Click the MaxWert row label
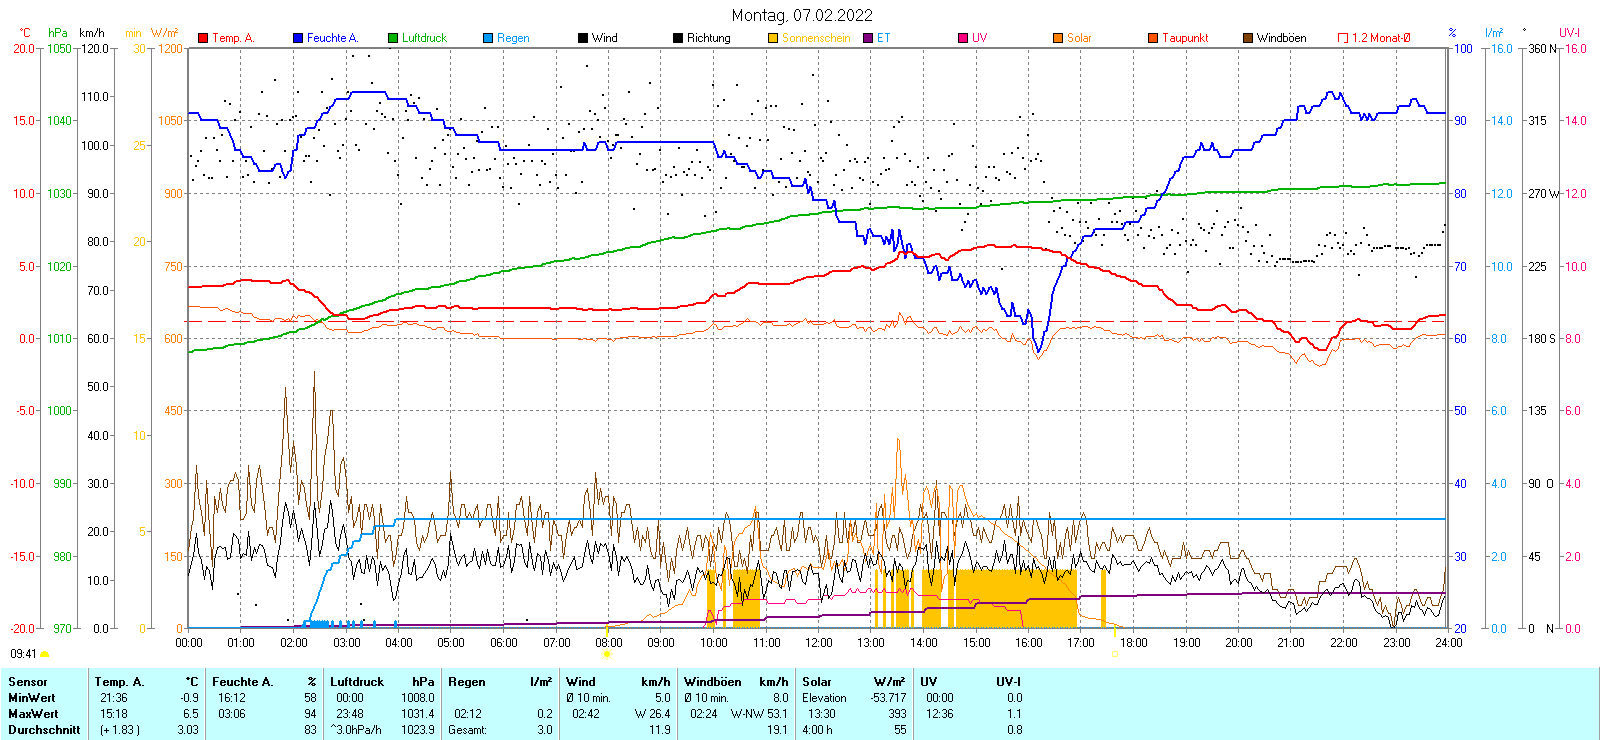The image size is (1600, 740). click(x=33, y=714)
